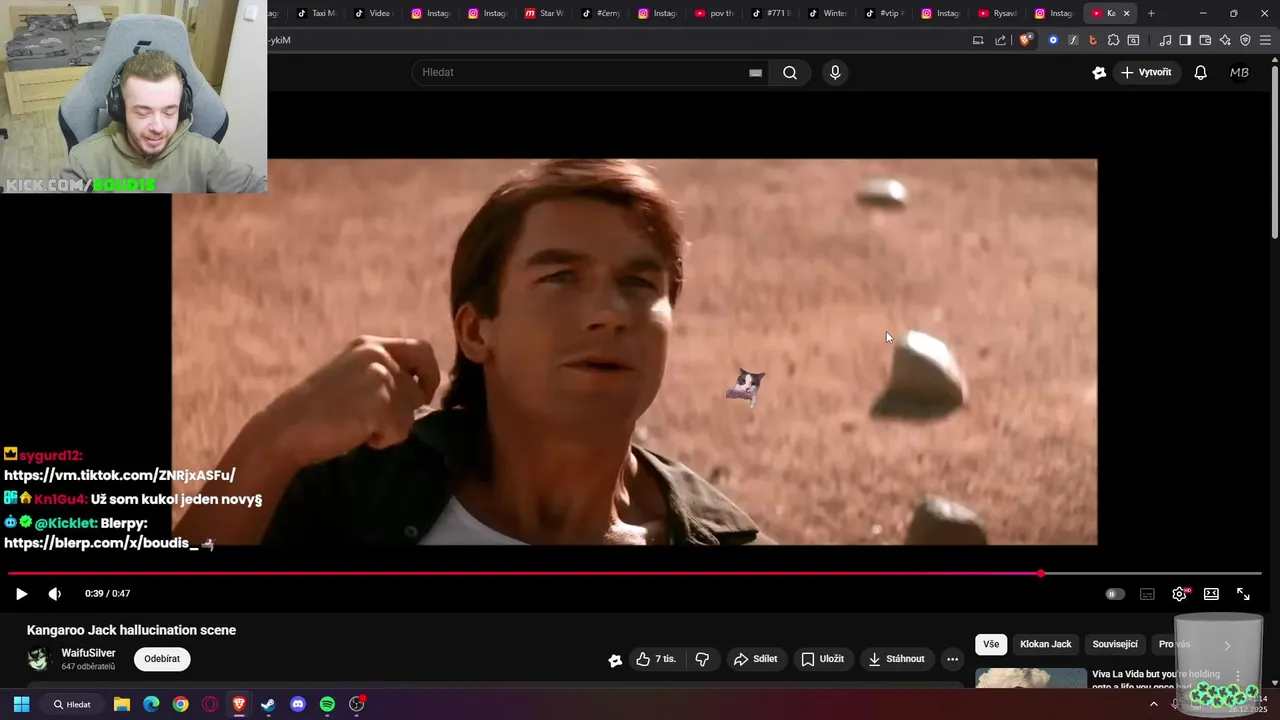
Task: Launch Microsoft Edge from the taskbar
Action: (x=151, y=704)
